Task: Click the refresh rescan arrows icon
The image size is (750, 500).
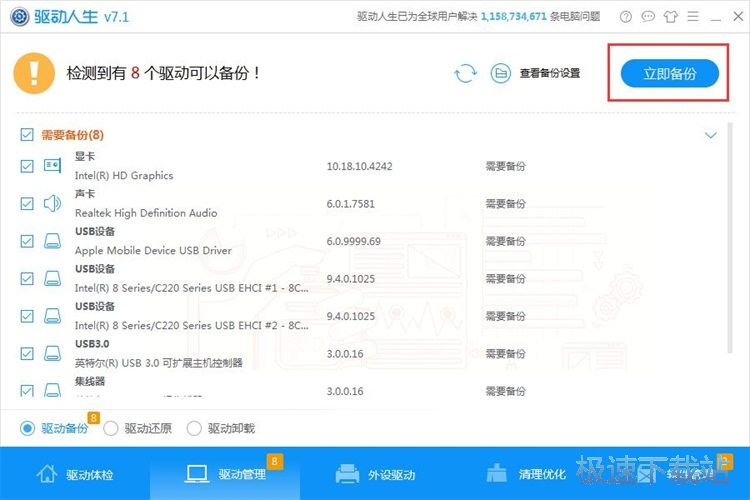Action: coord(465,73)
